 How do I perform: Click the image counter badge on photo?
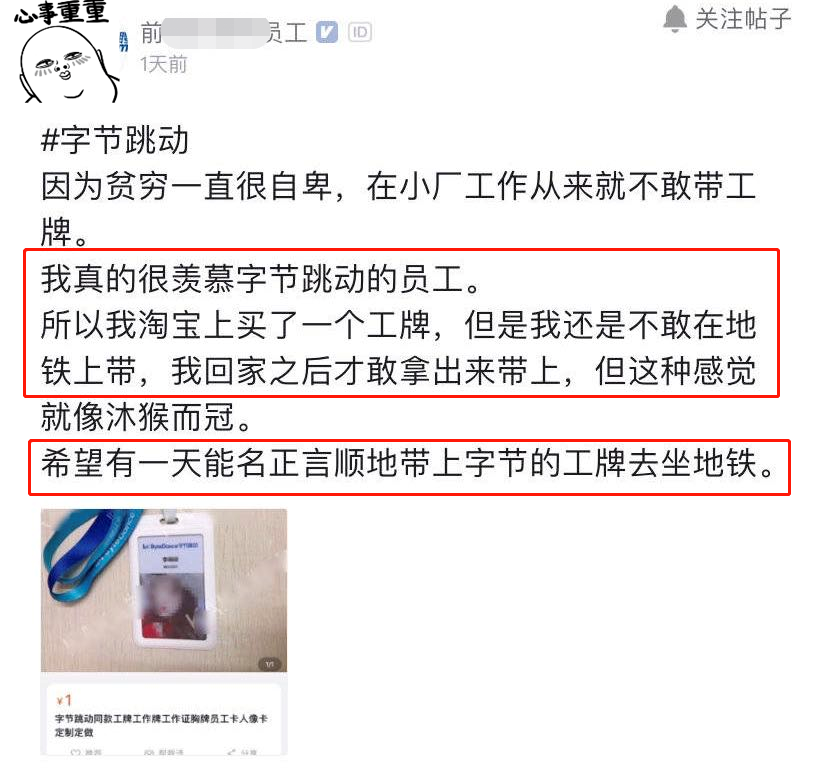(270, 664)
